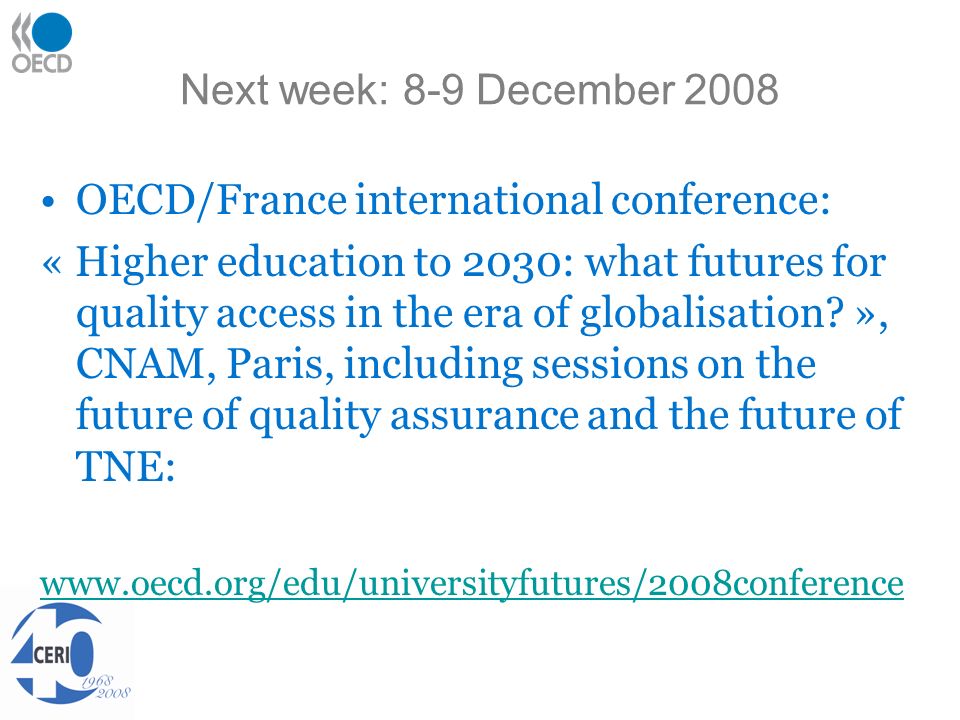Click the gray chevron marks on the OECD logo
This screenshot has height=720, width=960.
(21, 33)
